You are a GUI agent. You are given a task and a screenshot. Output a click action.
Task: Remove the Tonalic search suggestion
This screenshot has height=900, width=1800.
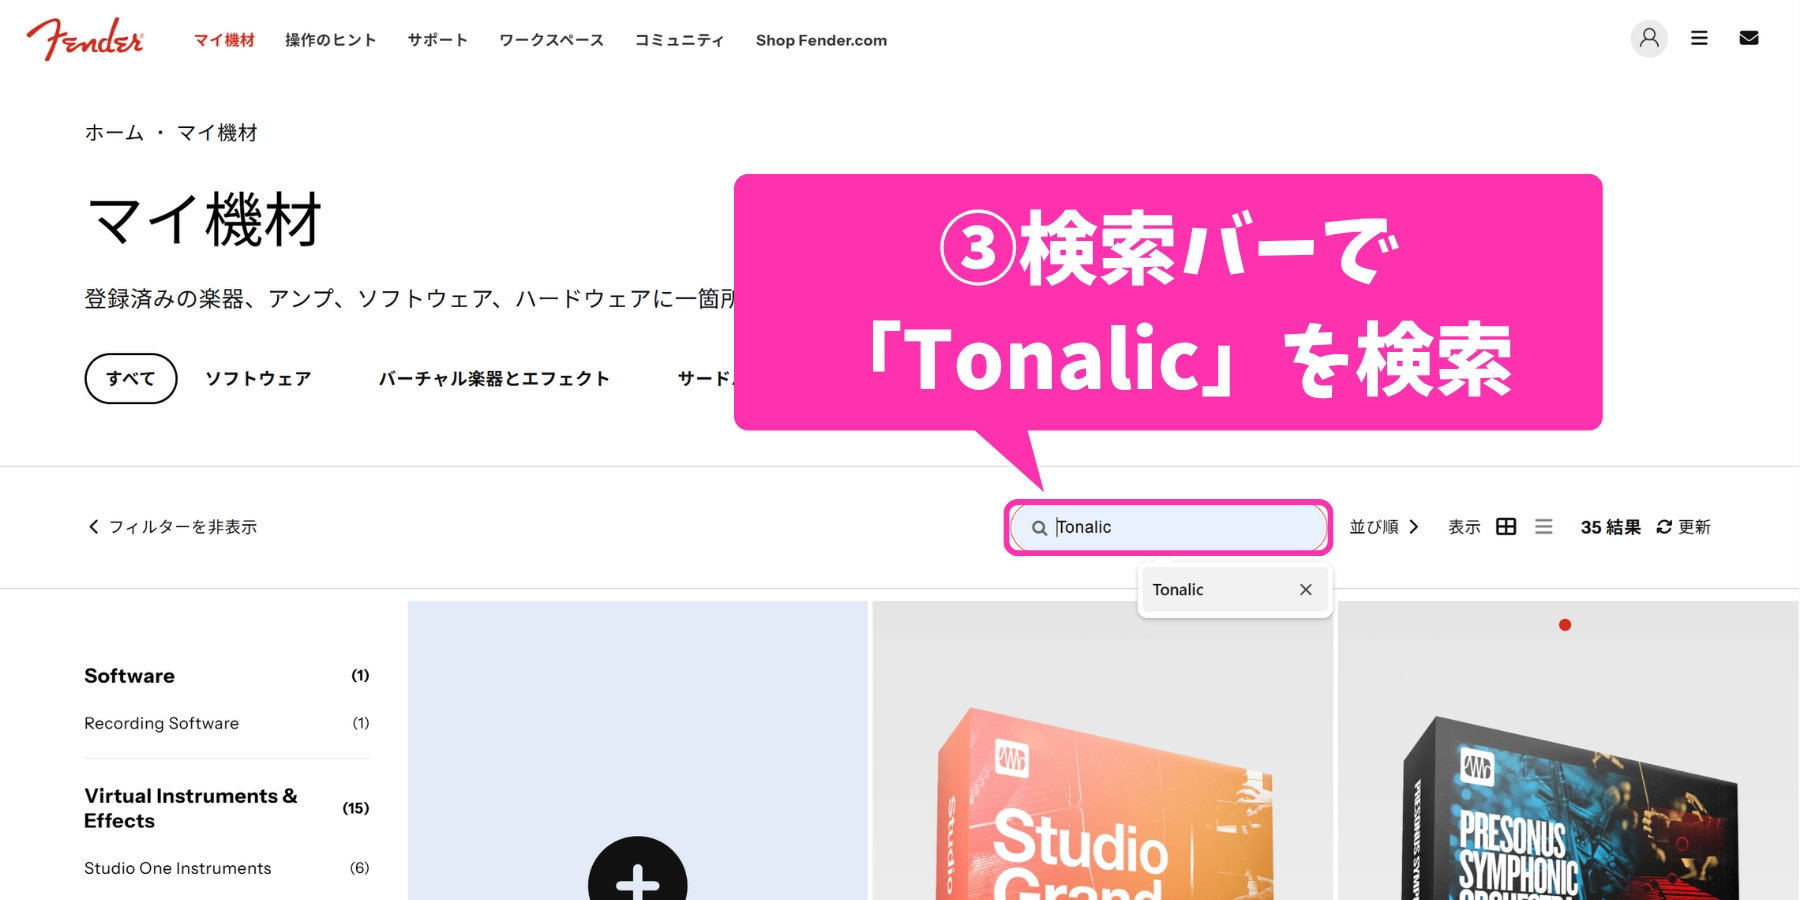(1305, 590)
